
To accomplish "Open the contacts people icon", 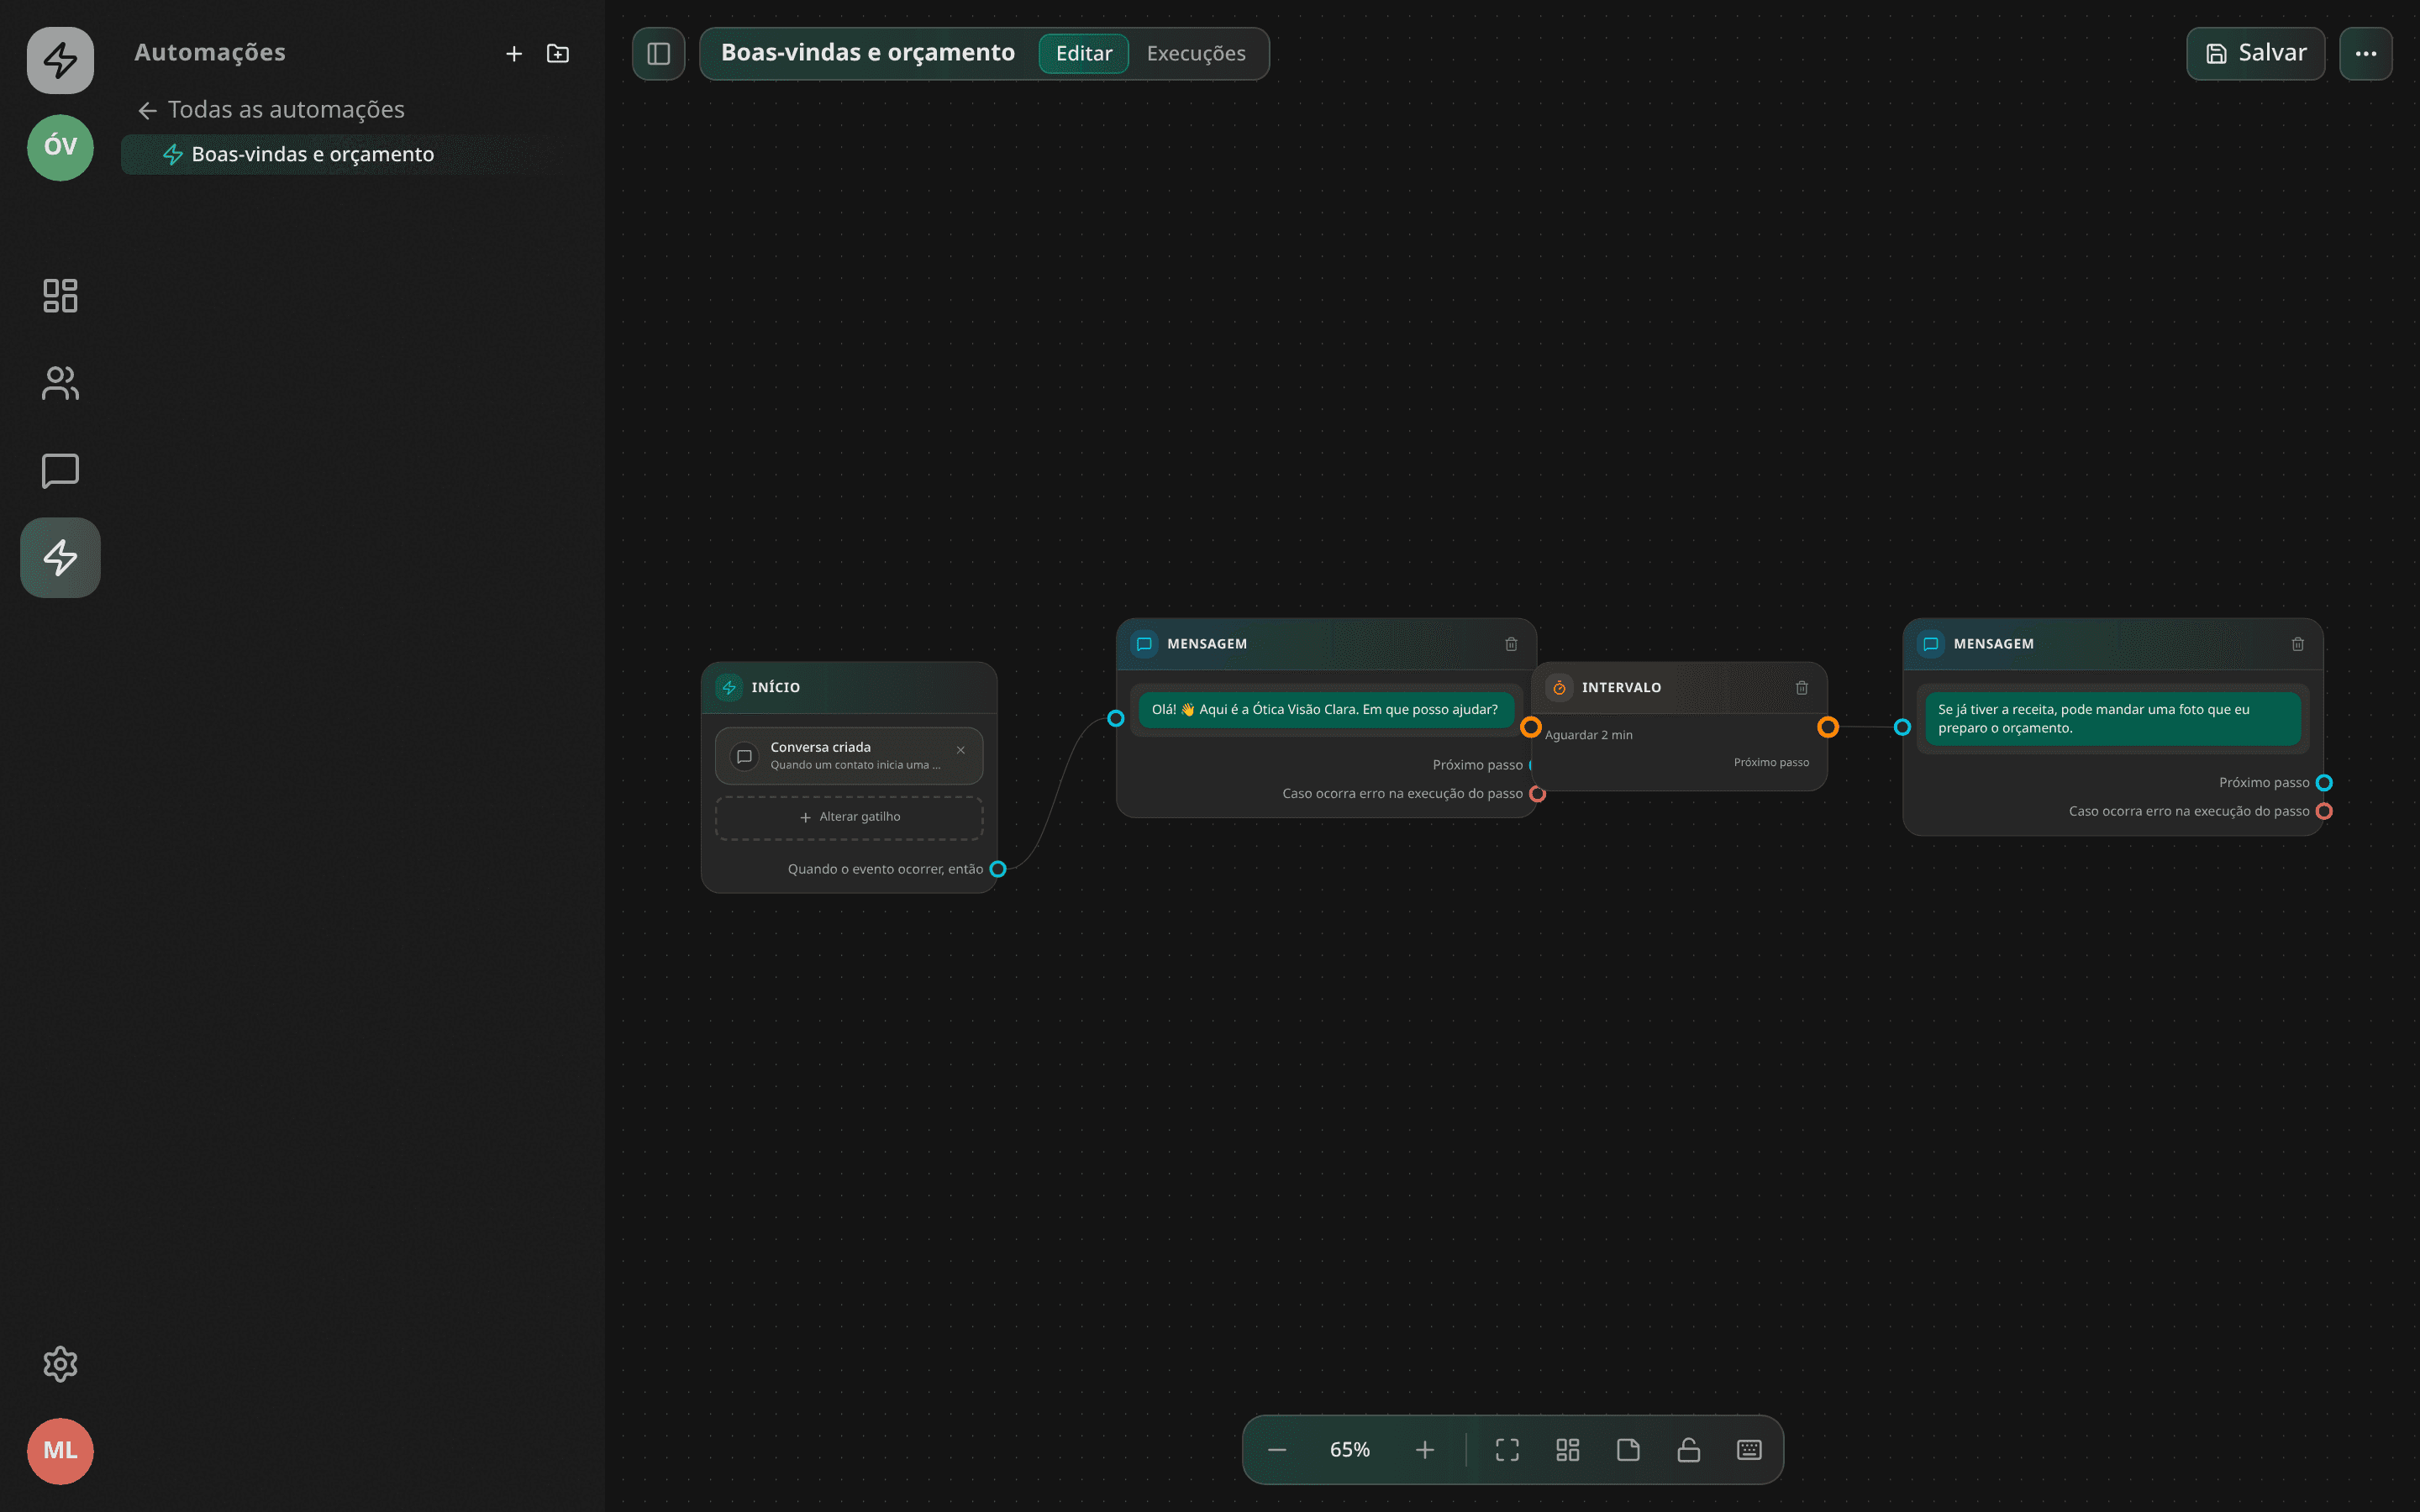I will click(60, 383).
